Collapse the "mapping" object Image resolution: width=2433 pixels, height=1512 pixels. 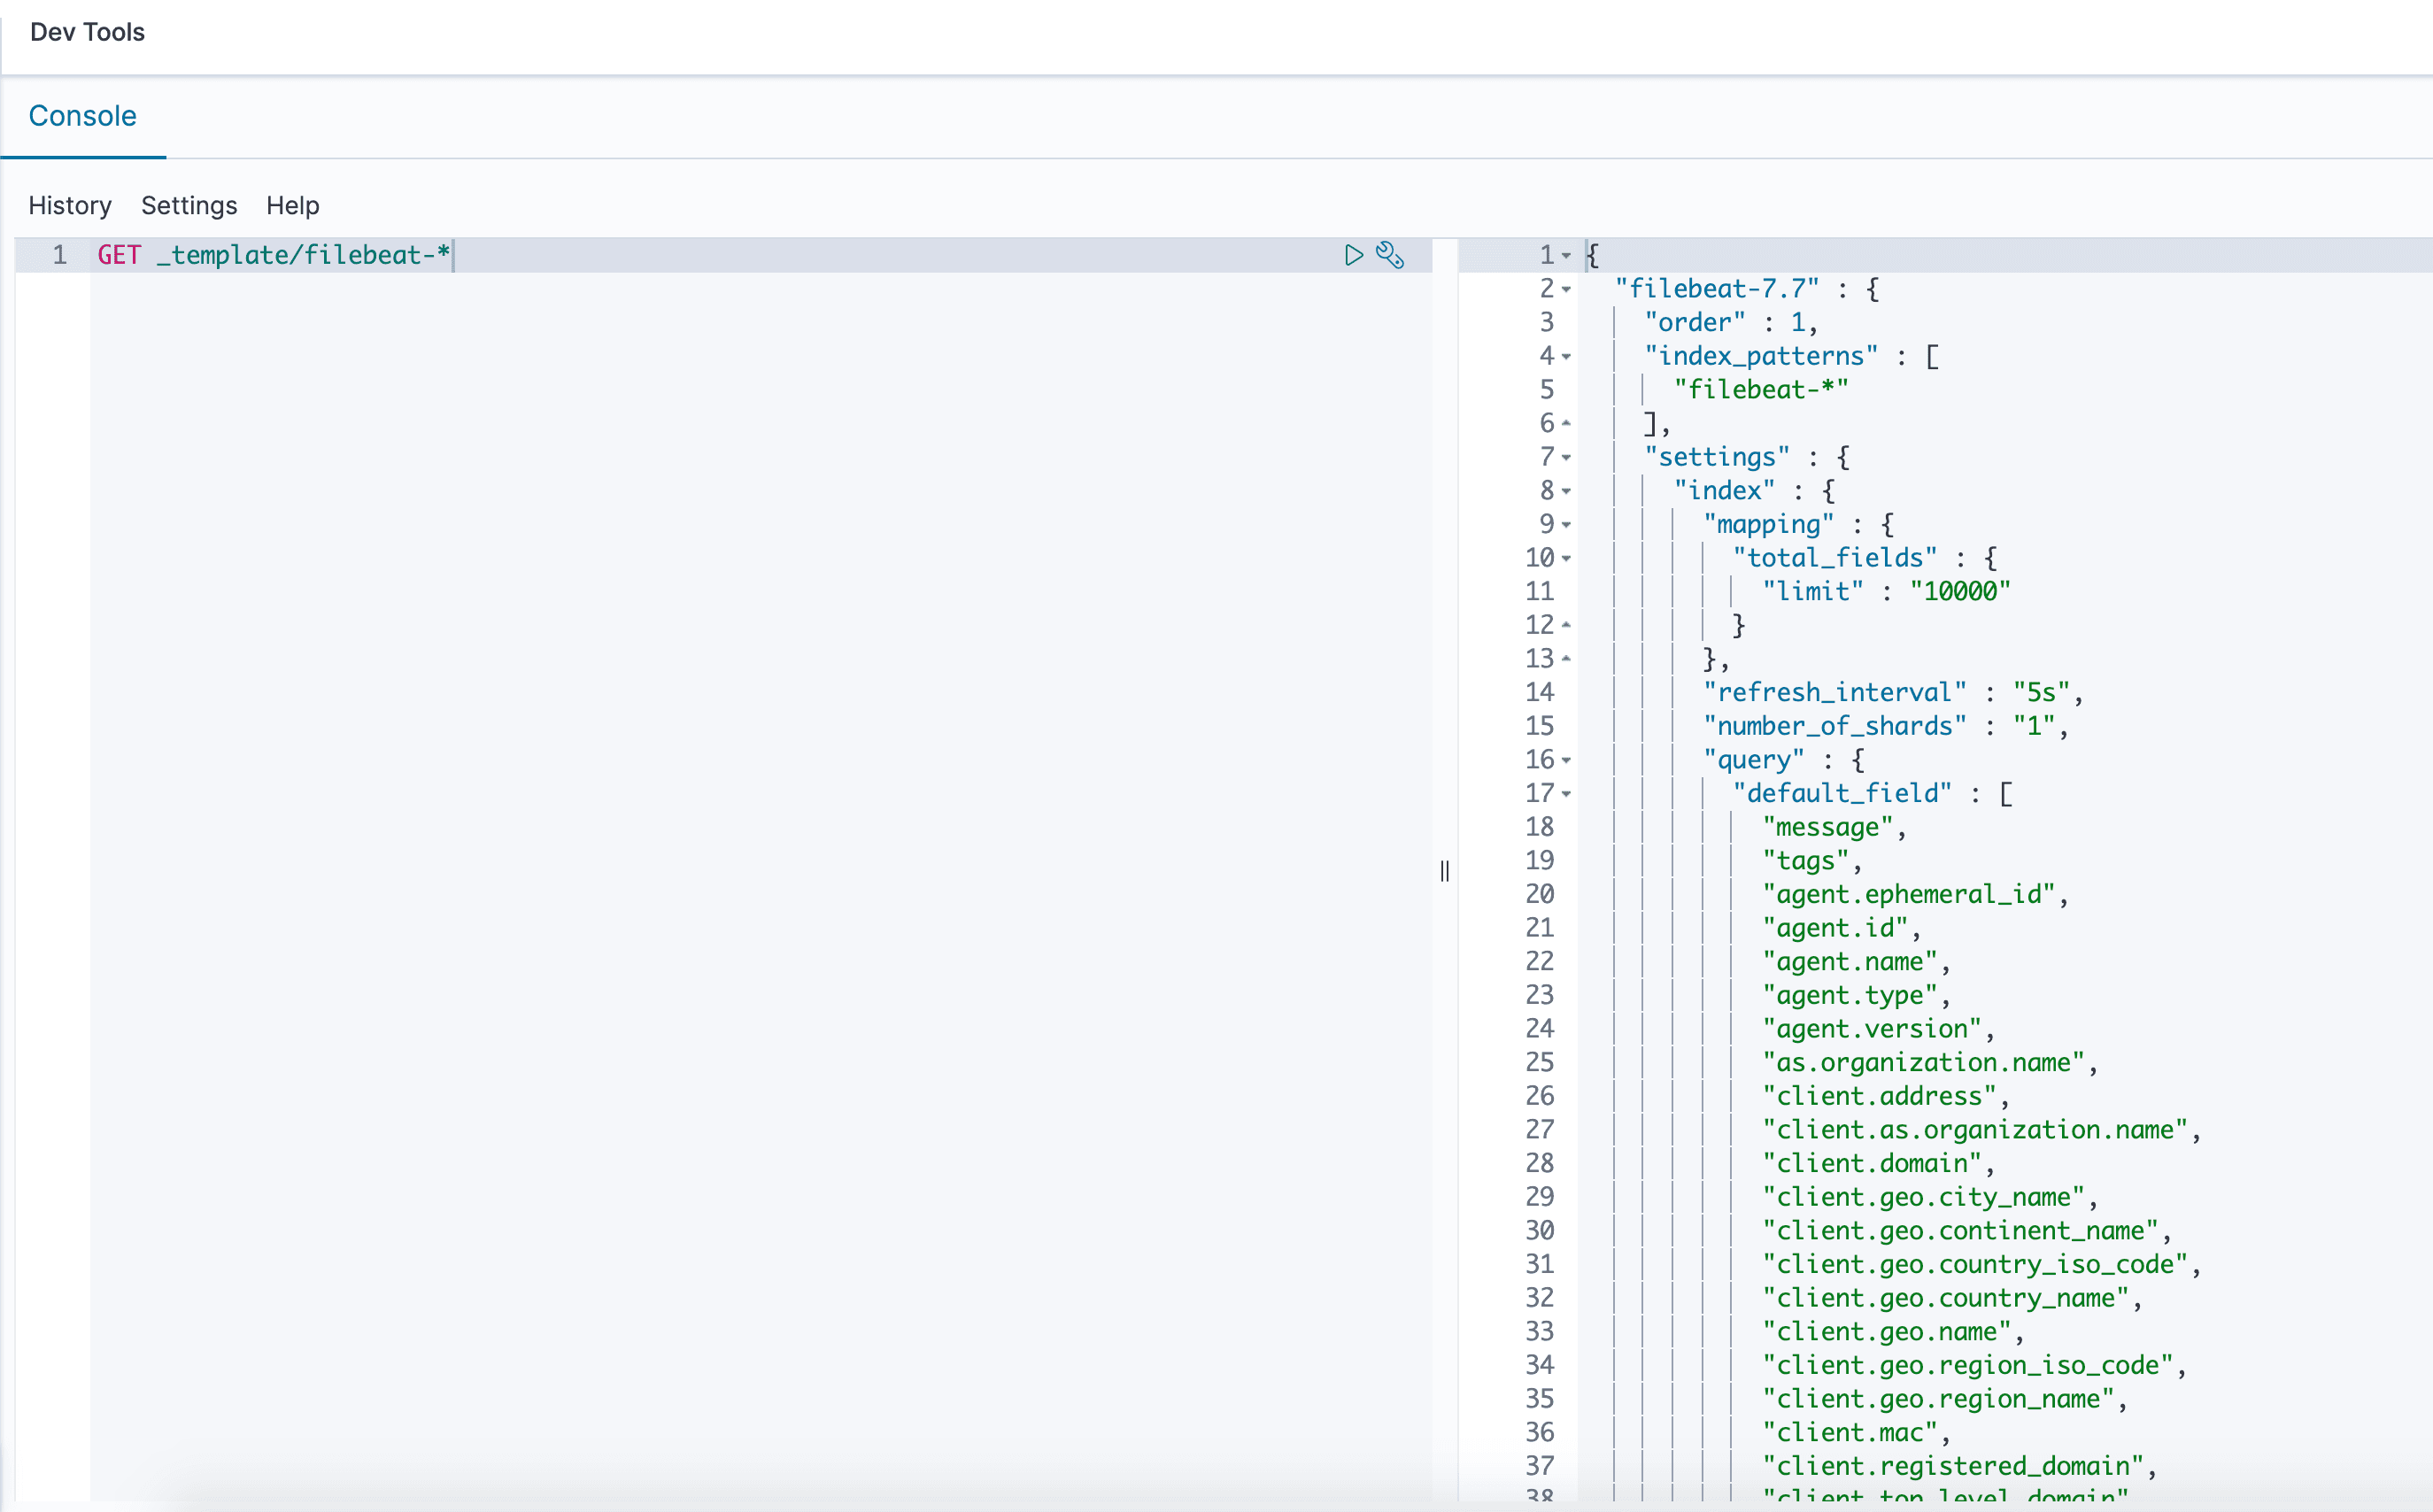pyautogui.click(x=1565, y=525)
